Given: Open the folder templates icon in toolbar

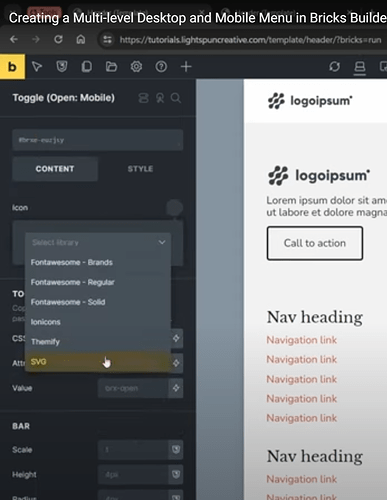Looking at the screenshot, I should (x=111, y=67).
